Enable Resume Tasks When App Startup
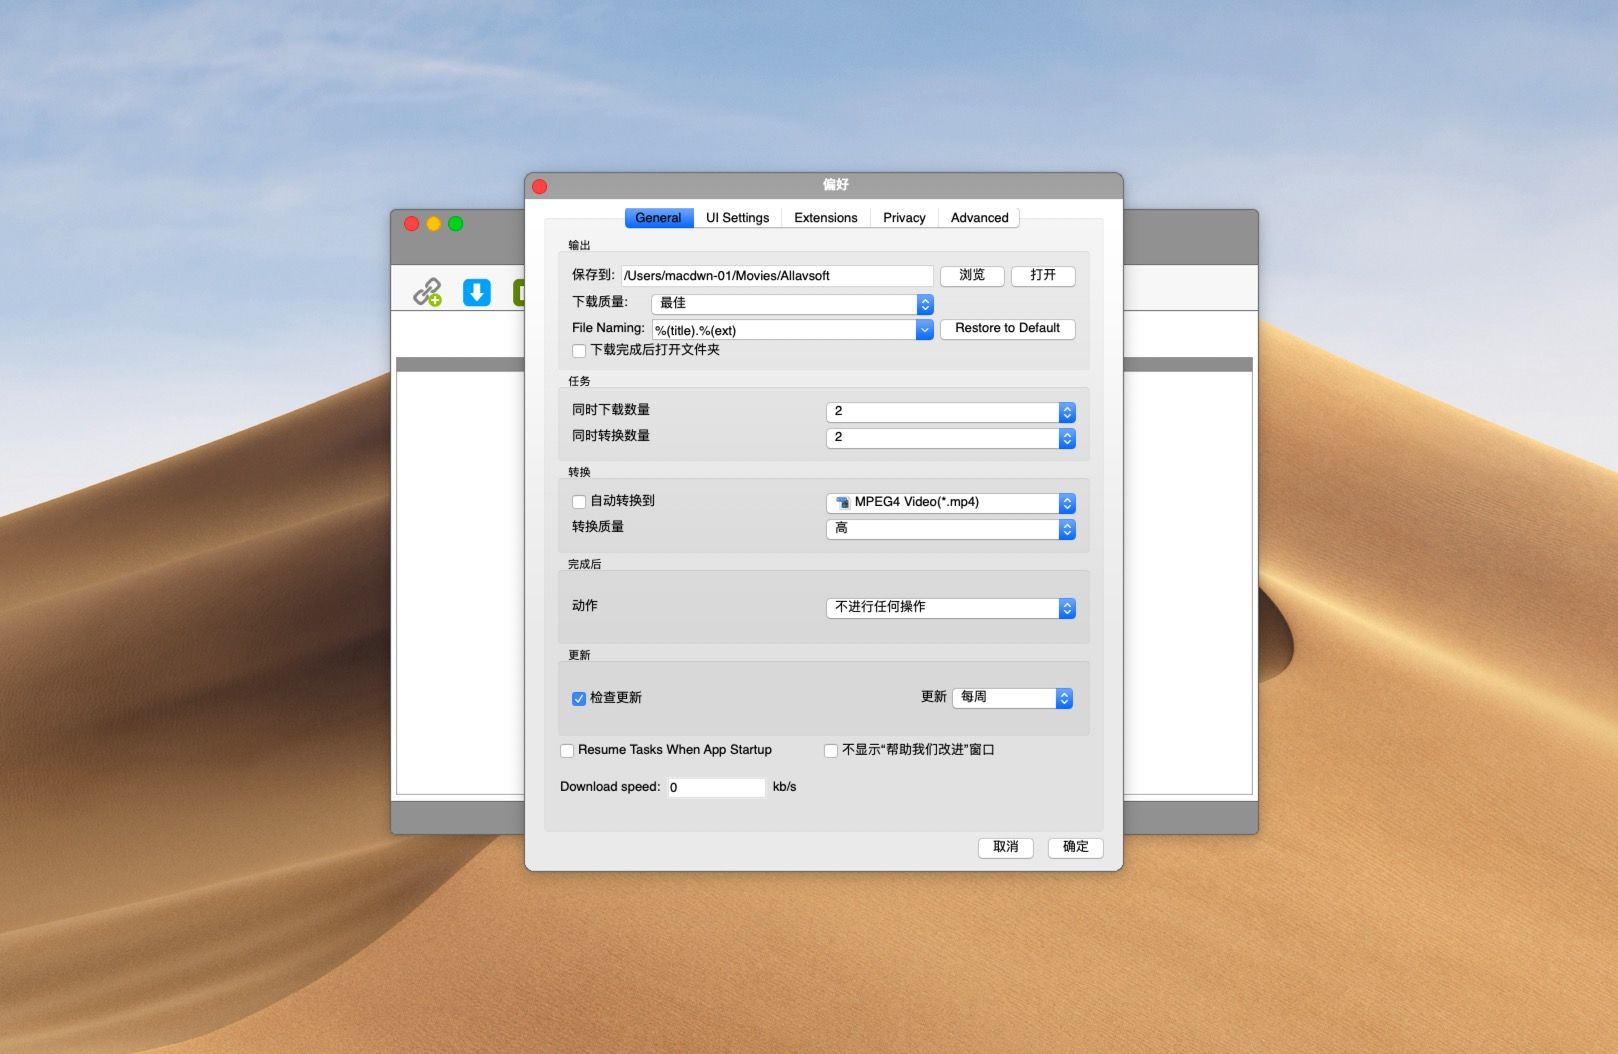 point(567,750)
